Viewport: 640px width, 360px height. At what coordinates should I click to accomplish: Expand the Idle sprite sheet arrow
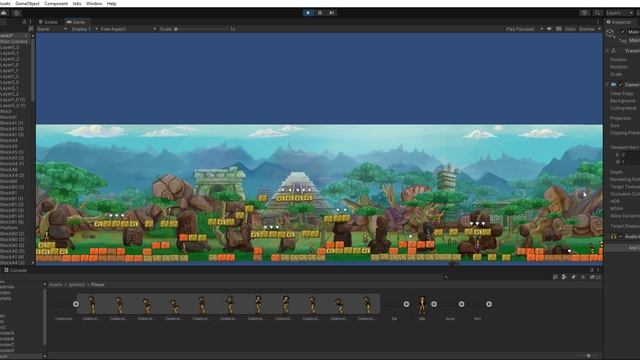434,304
